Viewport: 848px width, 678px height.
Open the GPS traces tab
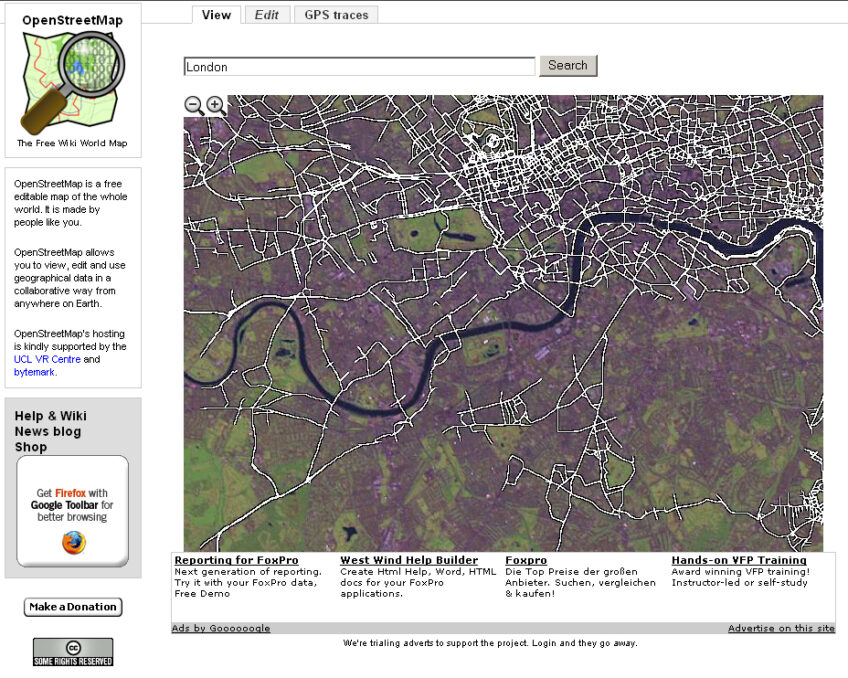tap(336, 15)
